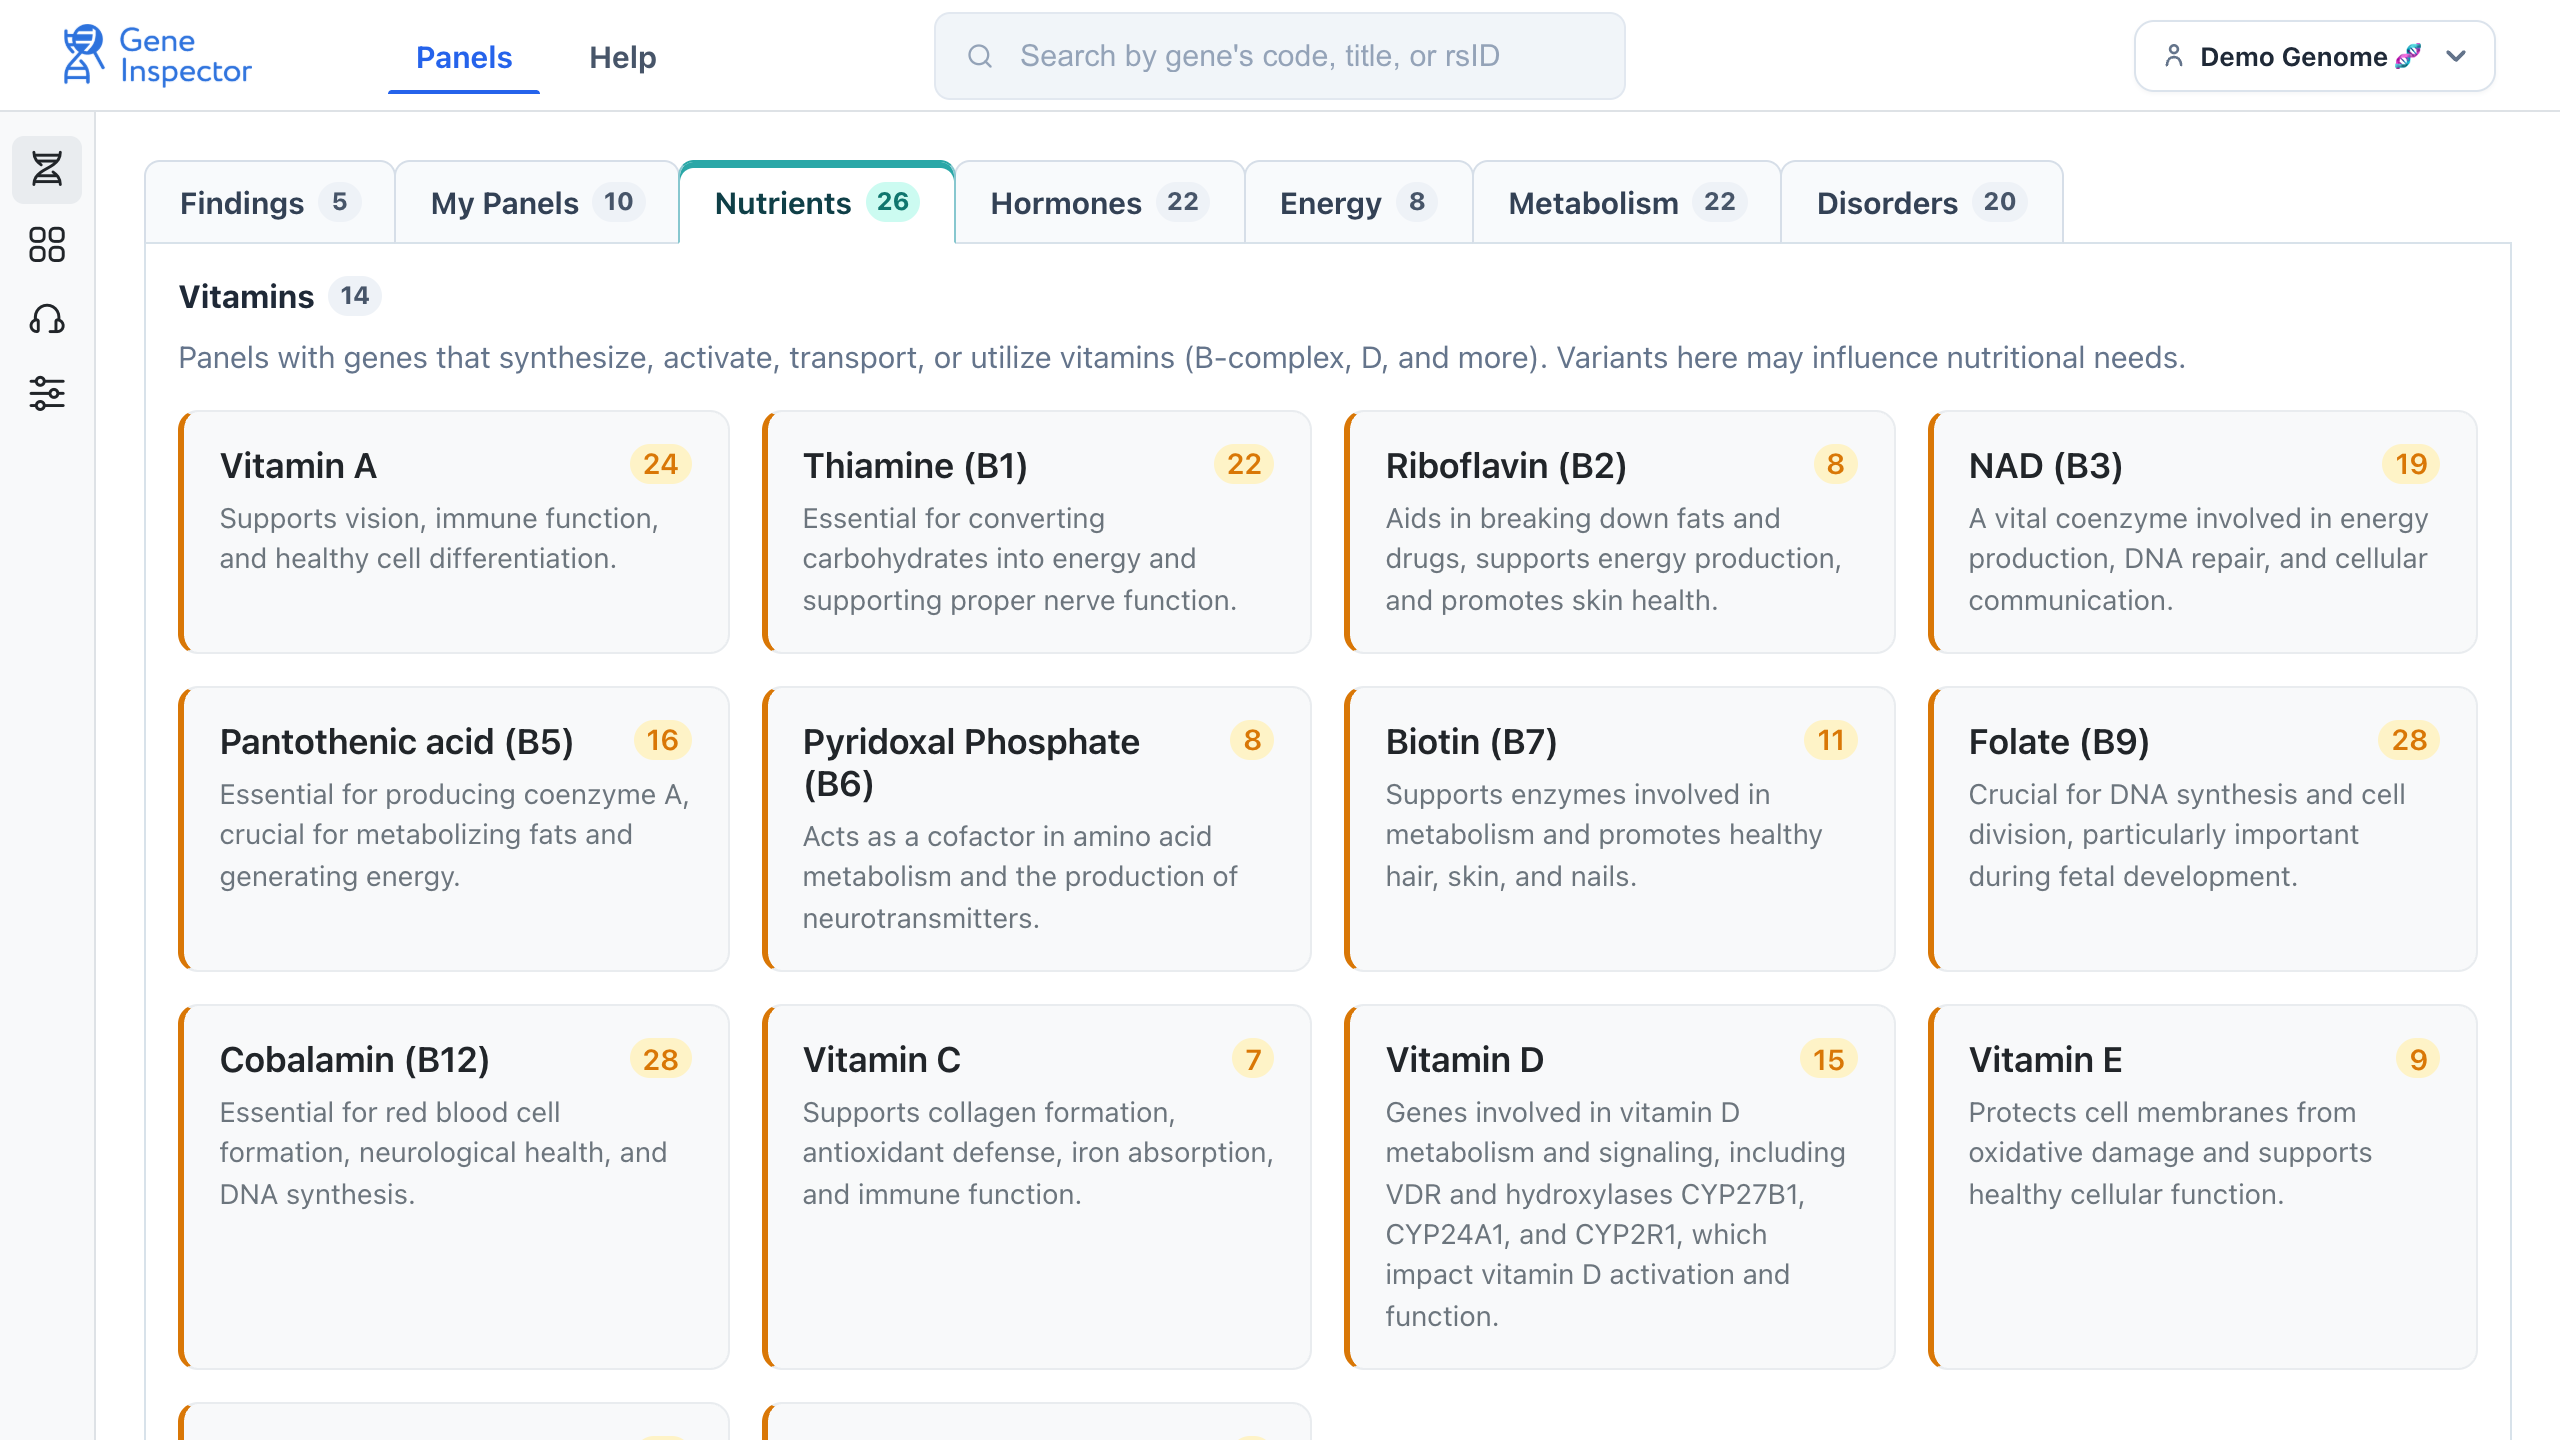
Task: Click the Vitamins panels description text
Action: (1182, 357)
